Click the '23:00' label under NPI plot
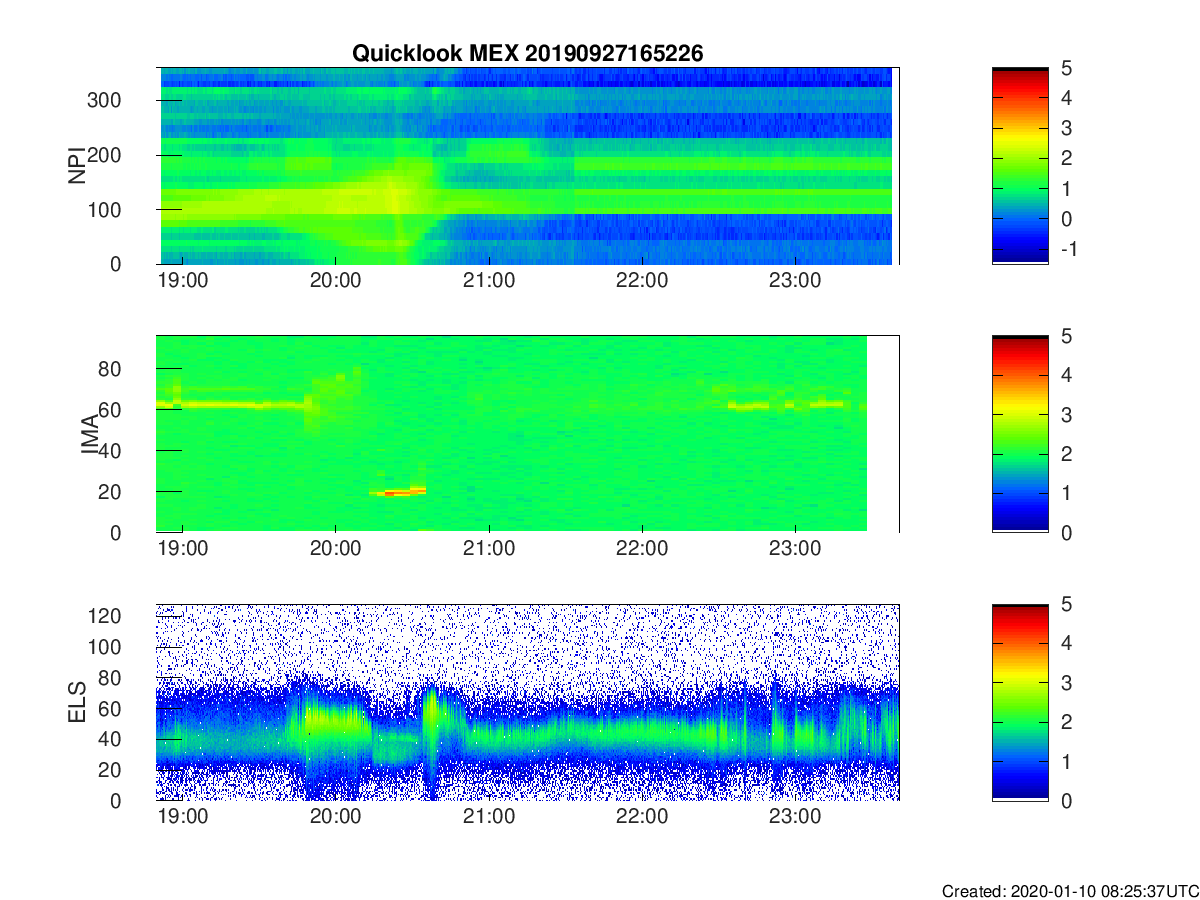The image size is (1200, 900). point(794,281)
